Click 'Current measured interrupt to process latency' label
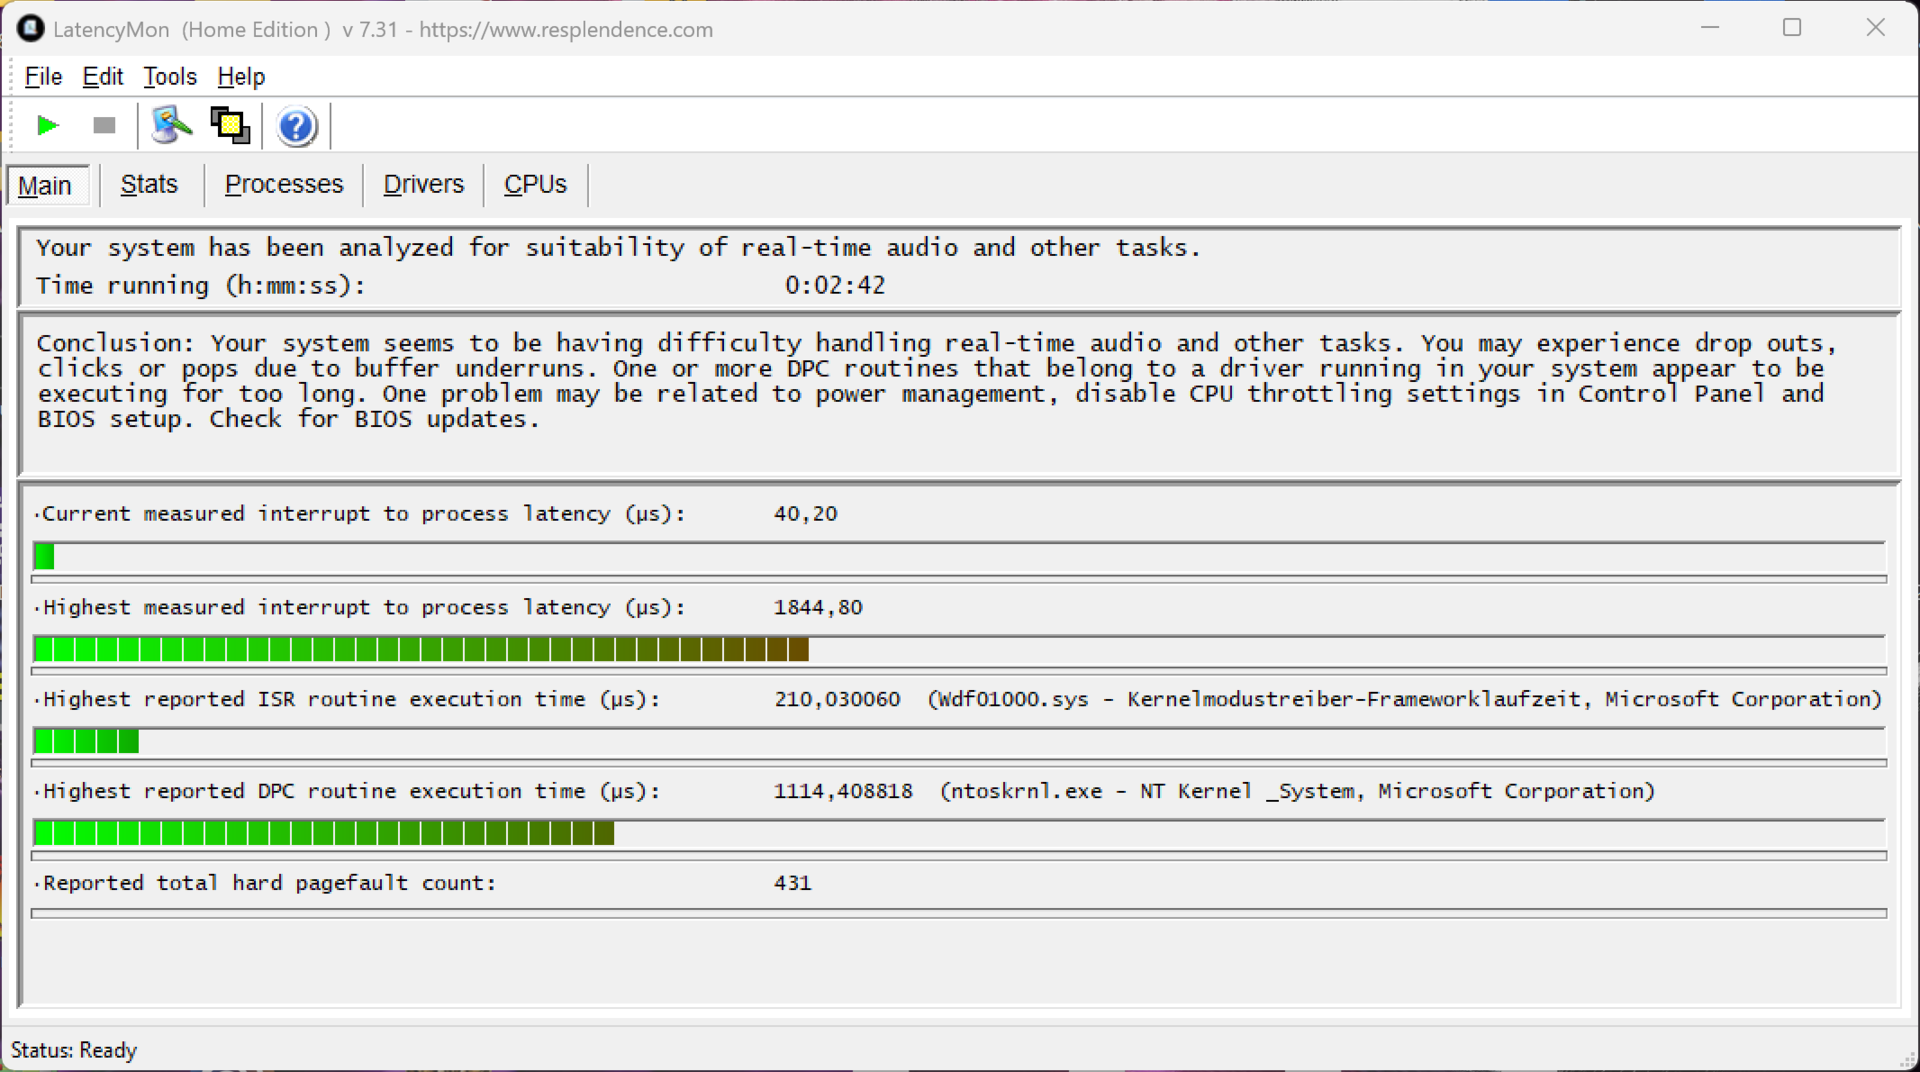Viewport: 1920px width, 1072px height. tap(362, 513)
